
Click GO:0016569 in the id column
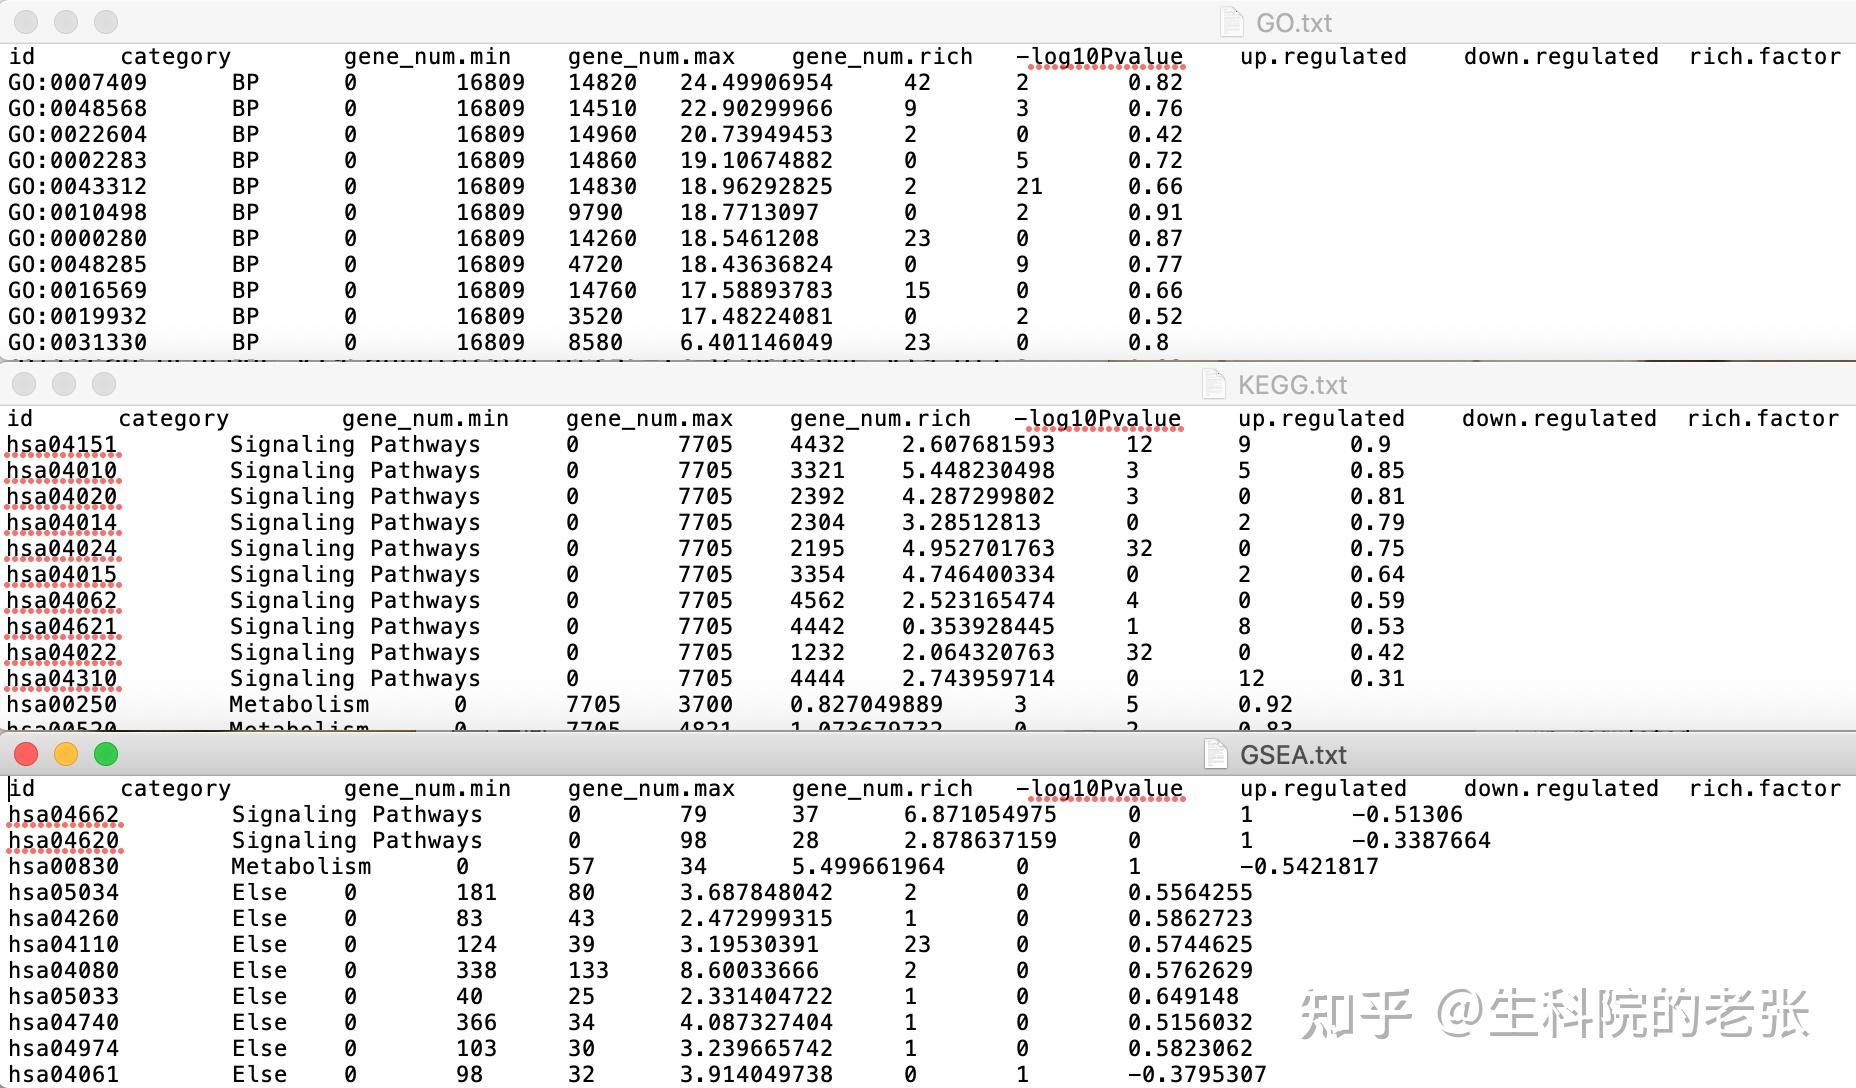tap(77, 290)
